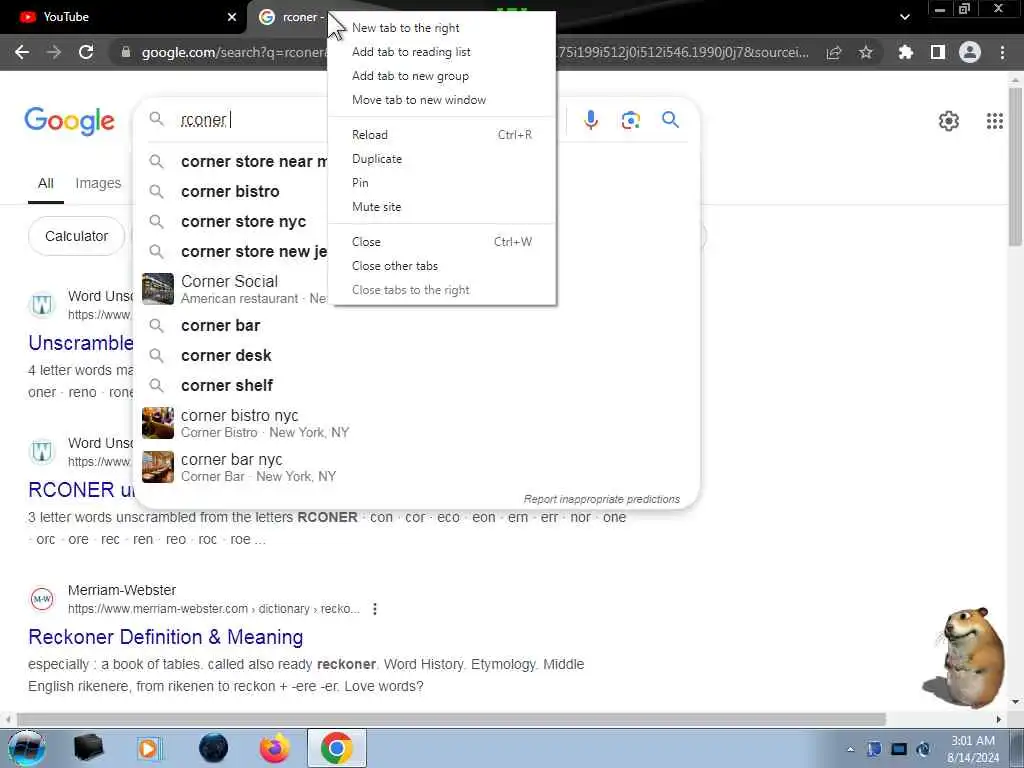Click the Merriam-Webster favicon
The width and height of the screenshot is (1024, 768).
tap(42, 599)
